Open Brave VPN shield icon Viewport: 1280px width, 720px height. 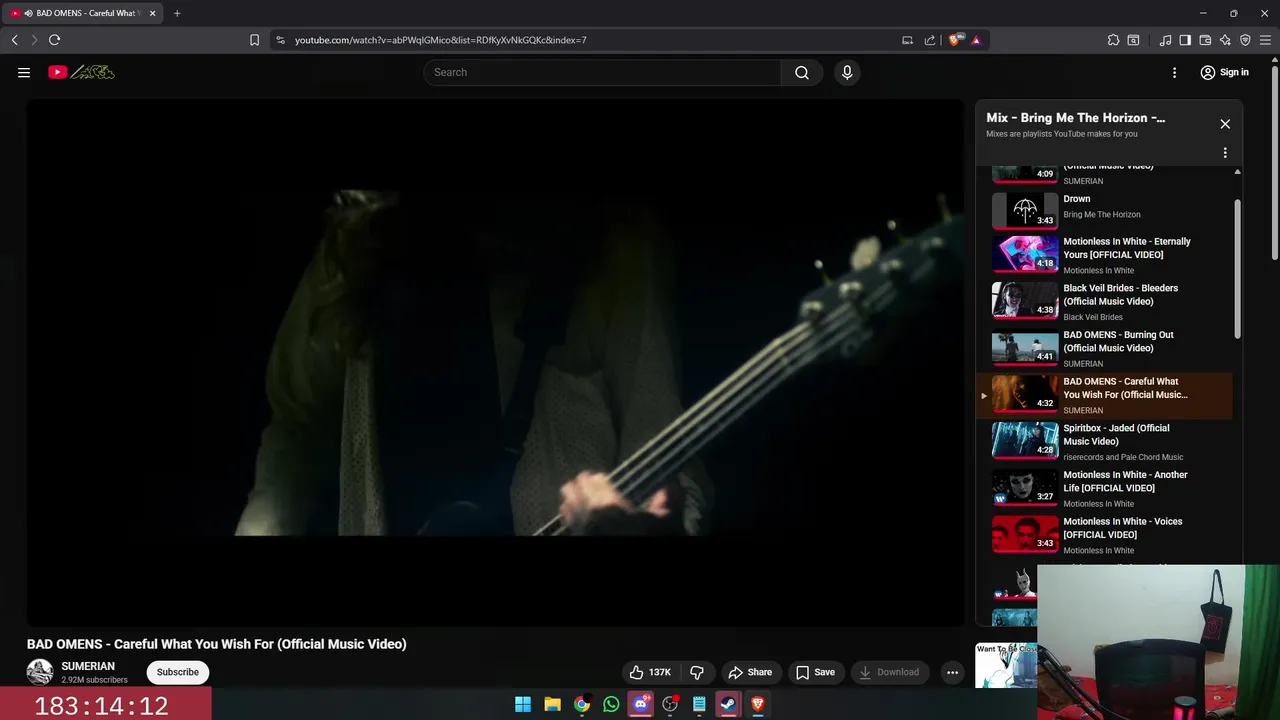click(1245, 40)
